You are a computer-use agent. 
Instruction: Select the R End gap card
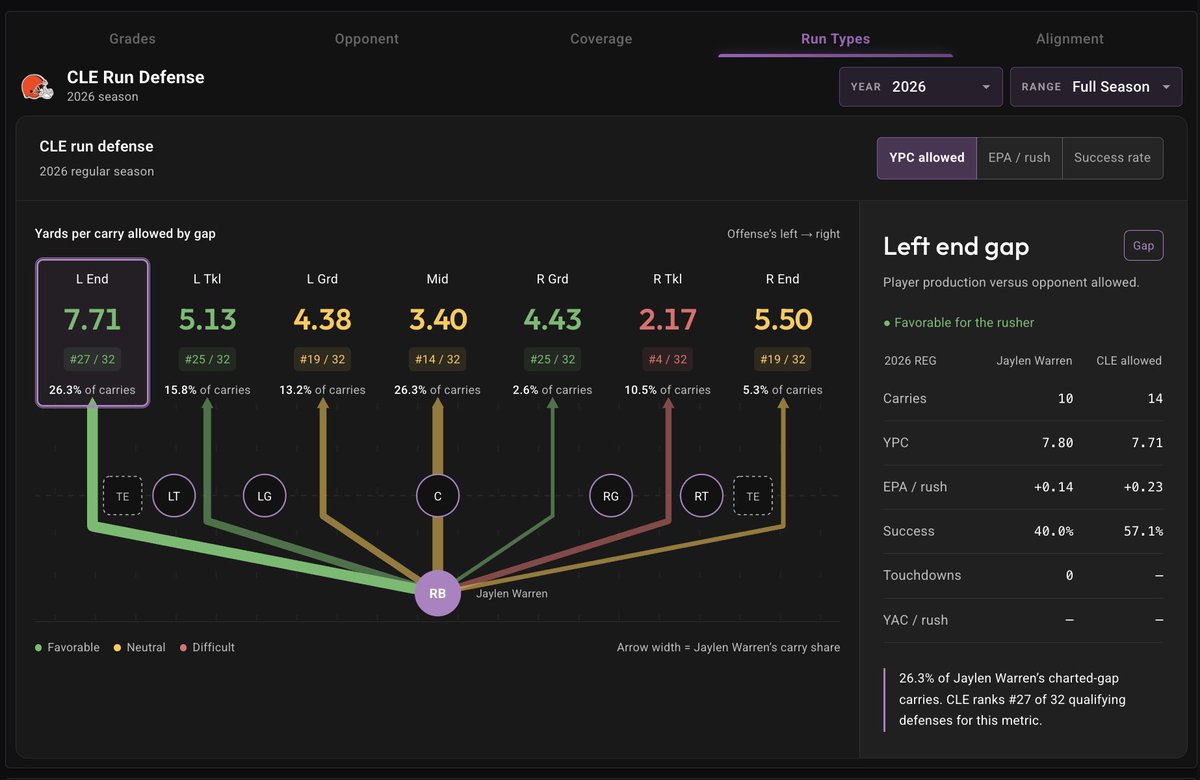point(783,333)
